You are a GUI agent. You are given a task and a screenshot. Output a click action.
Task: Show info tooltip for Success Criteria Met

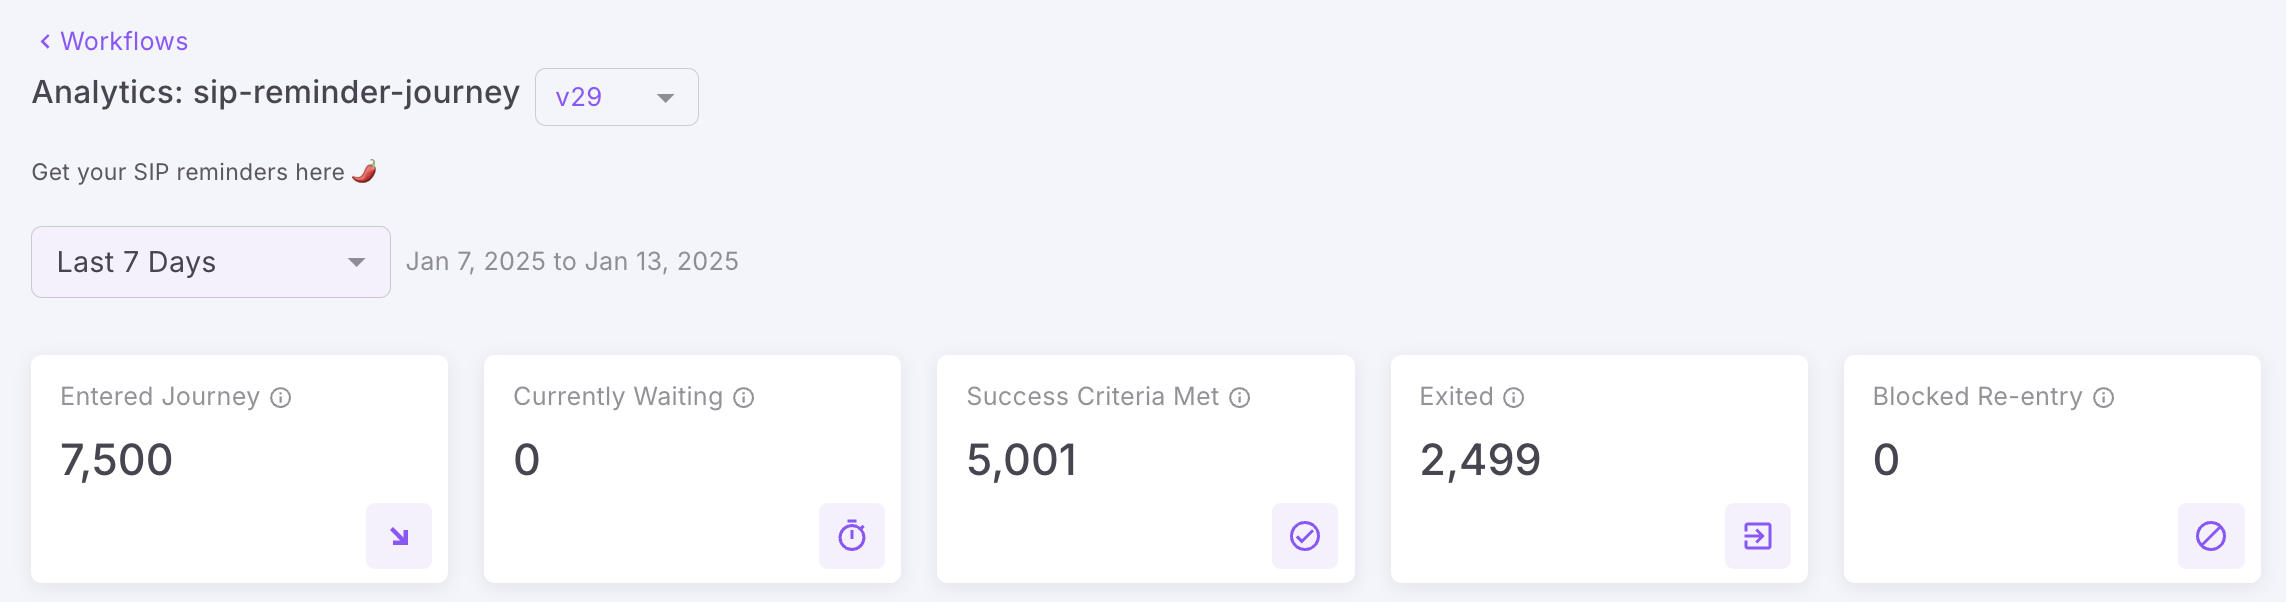[x=1240, y=398]
